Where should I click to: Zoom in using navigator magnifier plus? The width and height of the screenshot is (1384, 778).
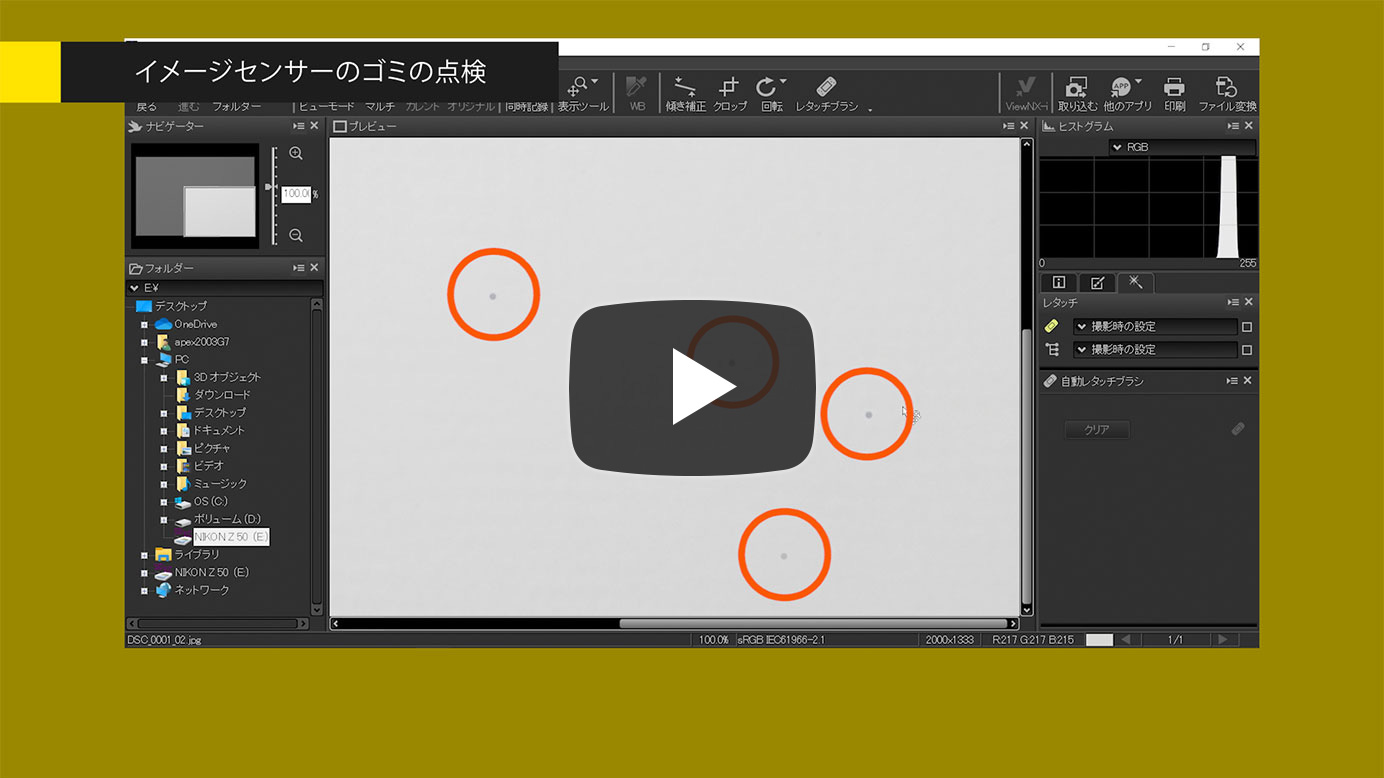point(296,154)
